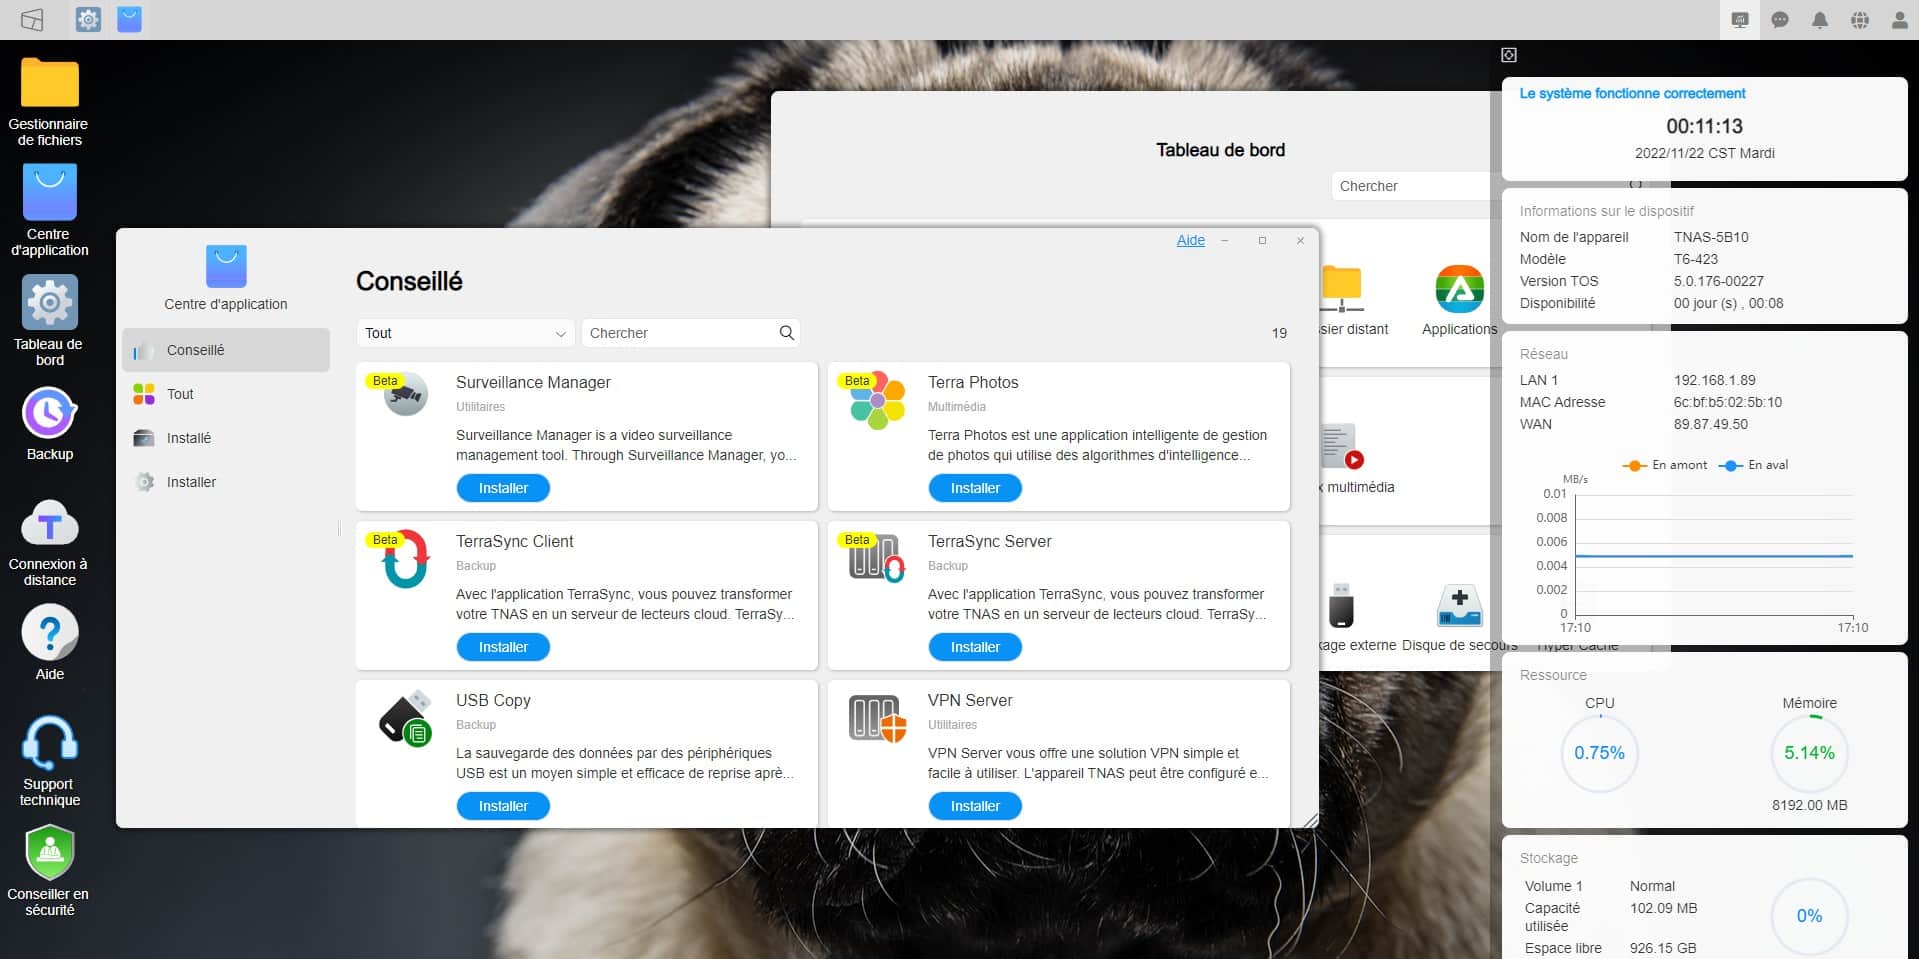1919x959 pixels.
Task: Click the VPN Server title
Action: click(x=970, y=700)
